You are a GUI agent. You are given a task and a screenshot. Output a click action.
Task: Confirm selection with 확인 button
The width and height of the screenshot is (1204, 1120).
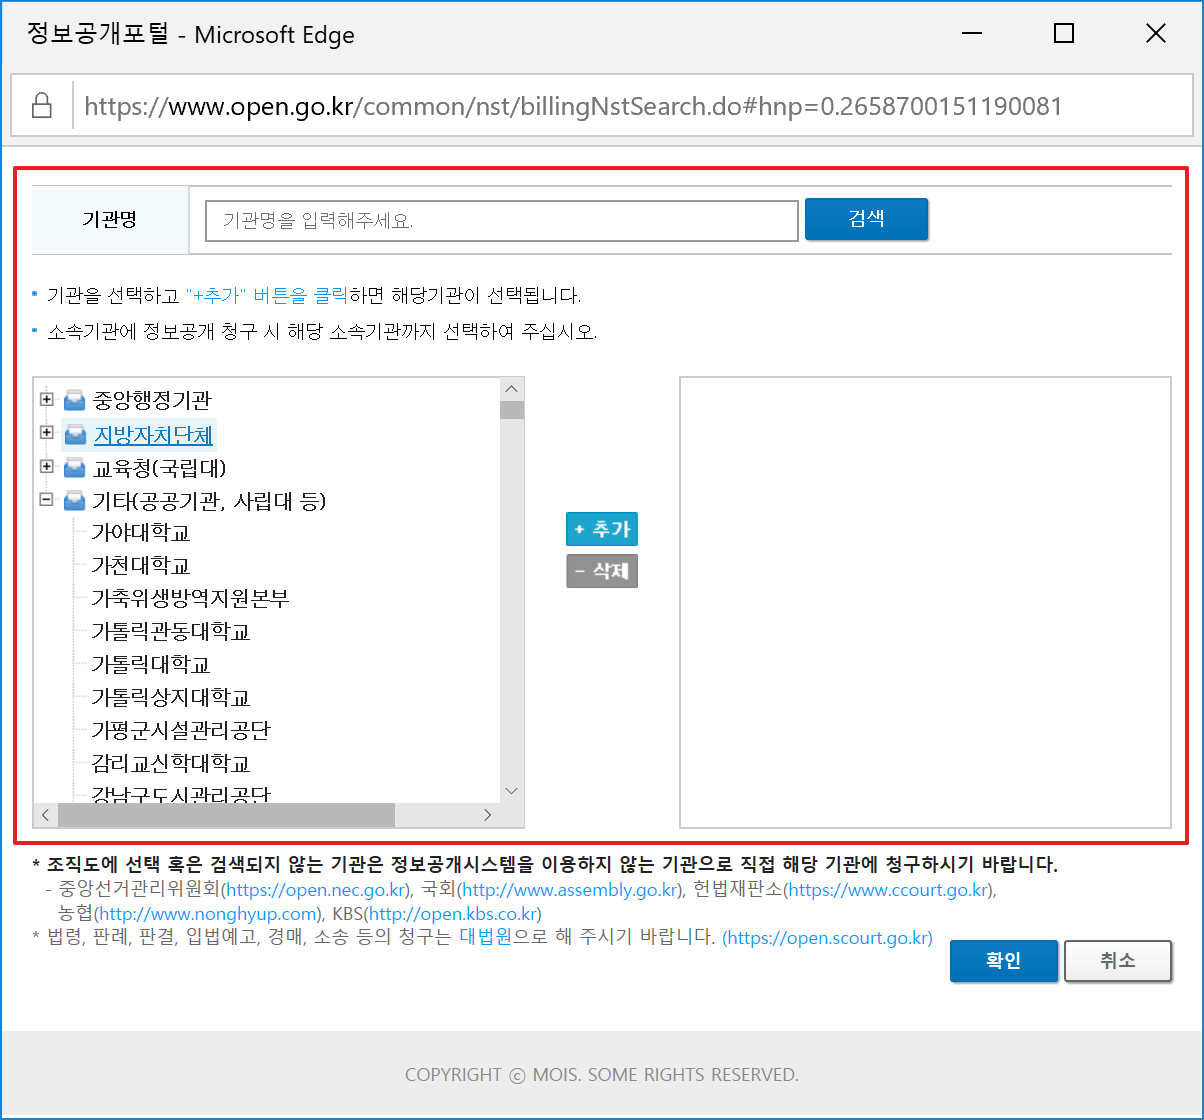(1003, 961)
